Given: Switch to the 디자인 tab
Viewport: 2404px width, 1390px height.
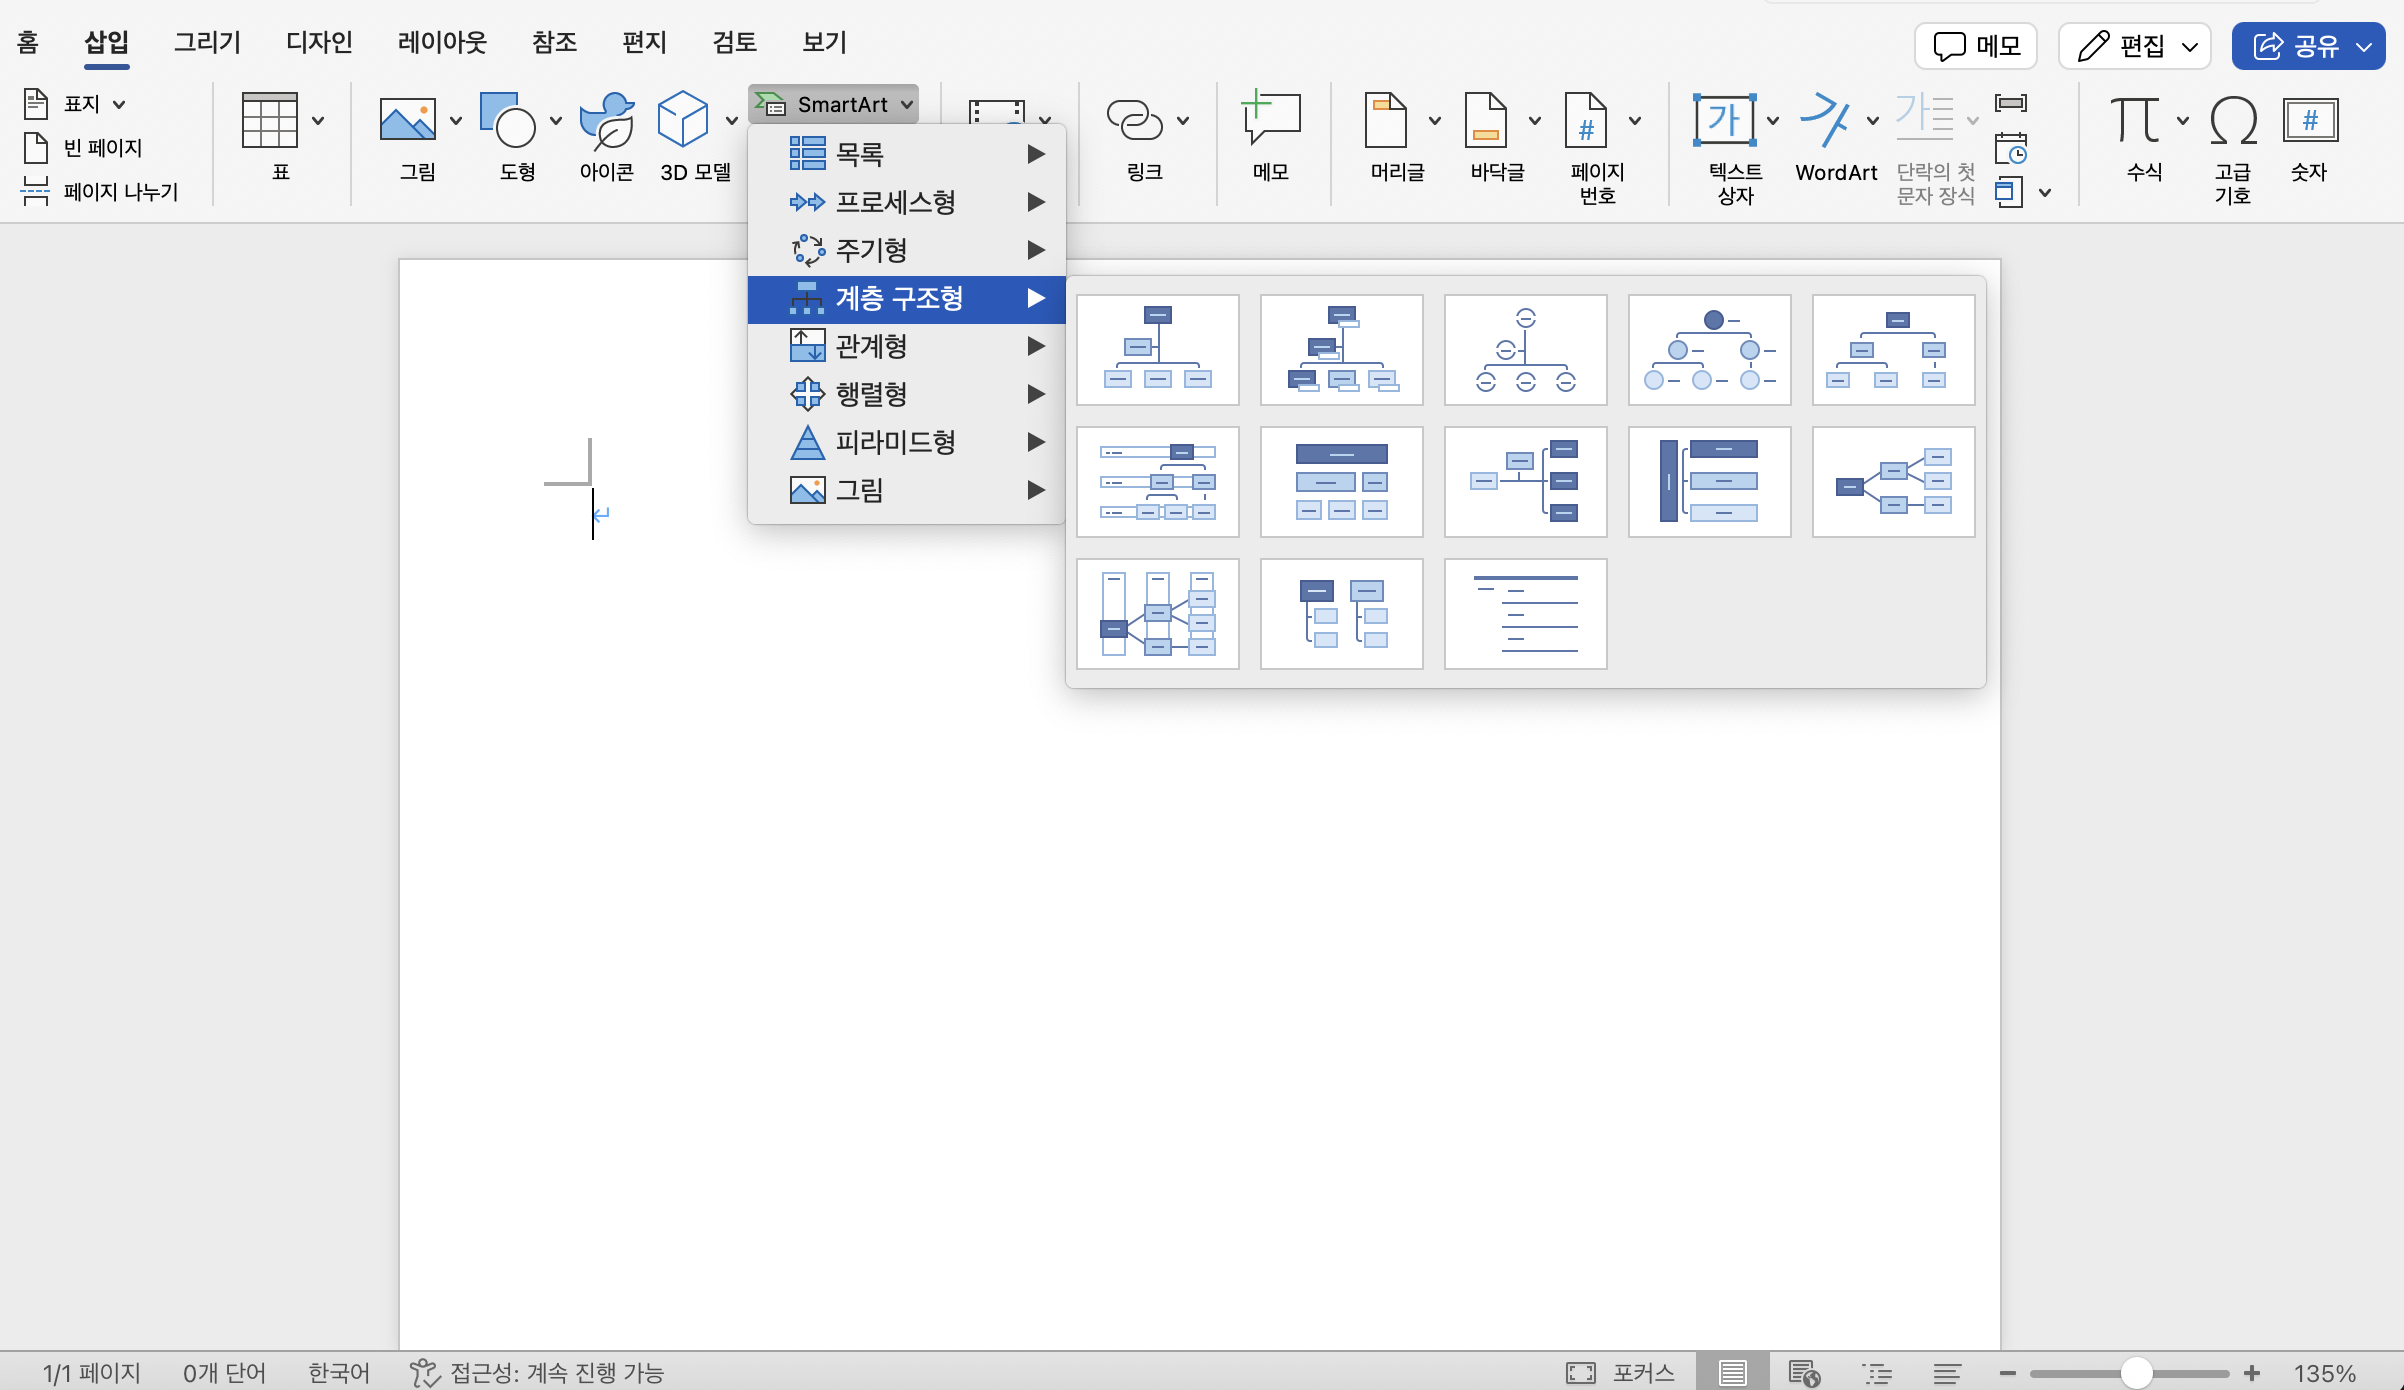Looking at the screenshot, I should [x=319, y=42].
